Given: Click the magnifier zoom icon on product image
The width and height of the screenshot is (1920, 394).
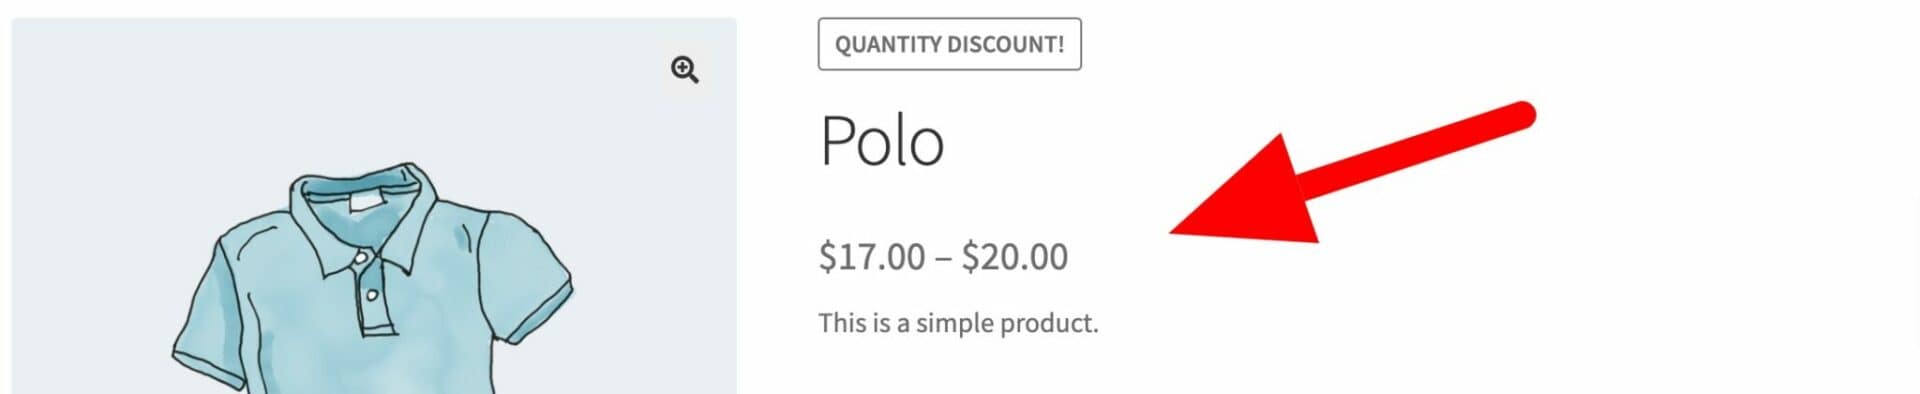Looking at the screenshot, I should [x=685, y=70].
